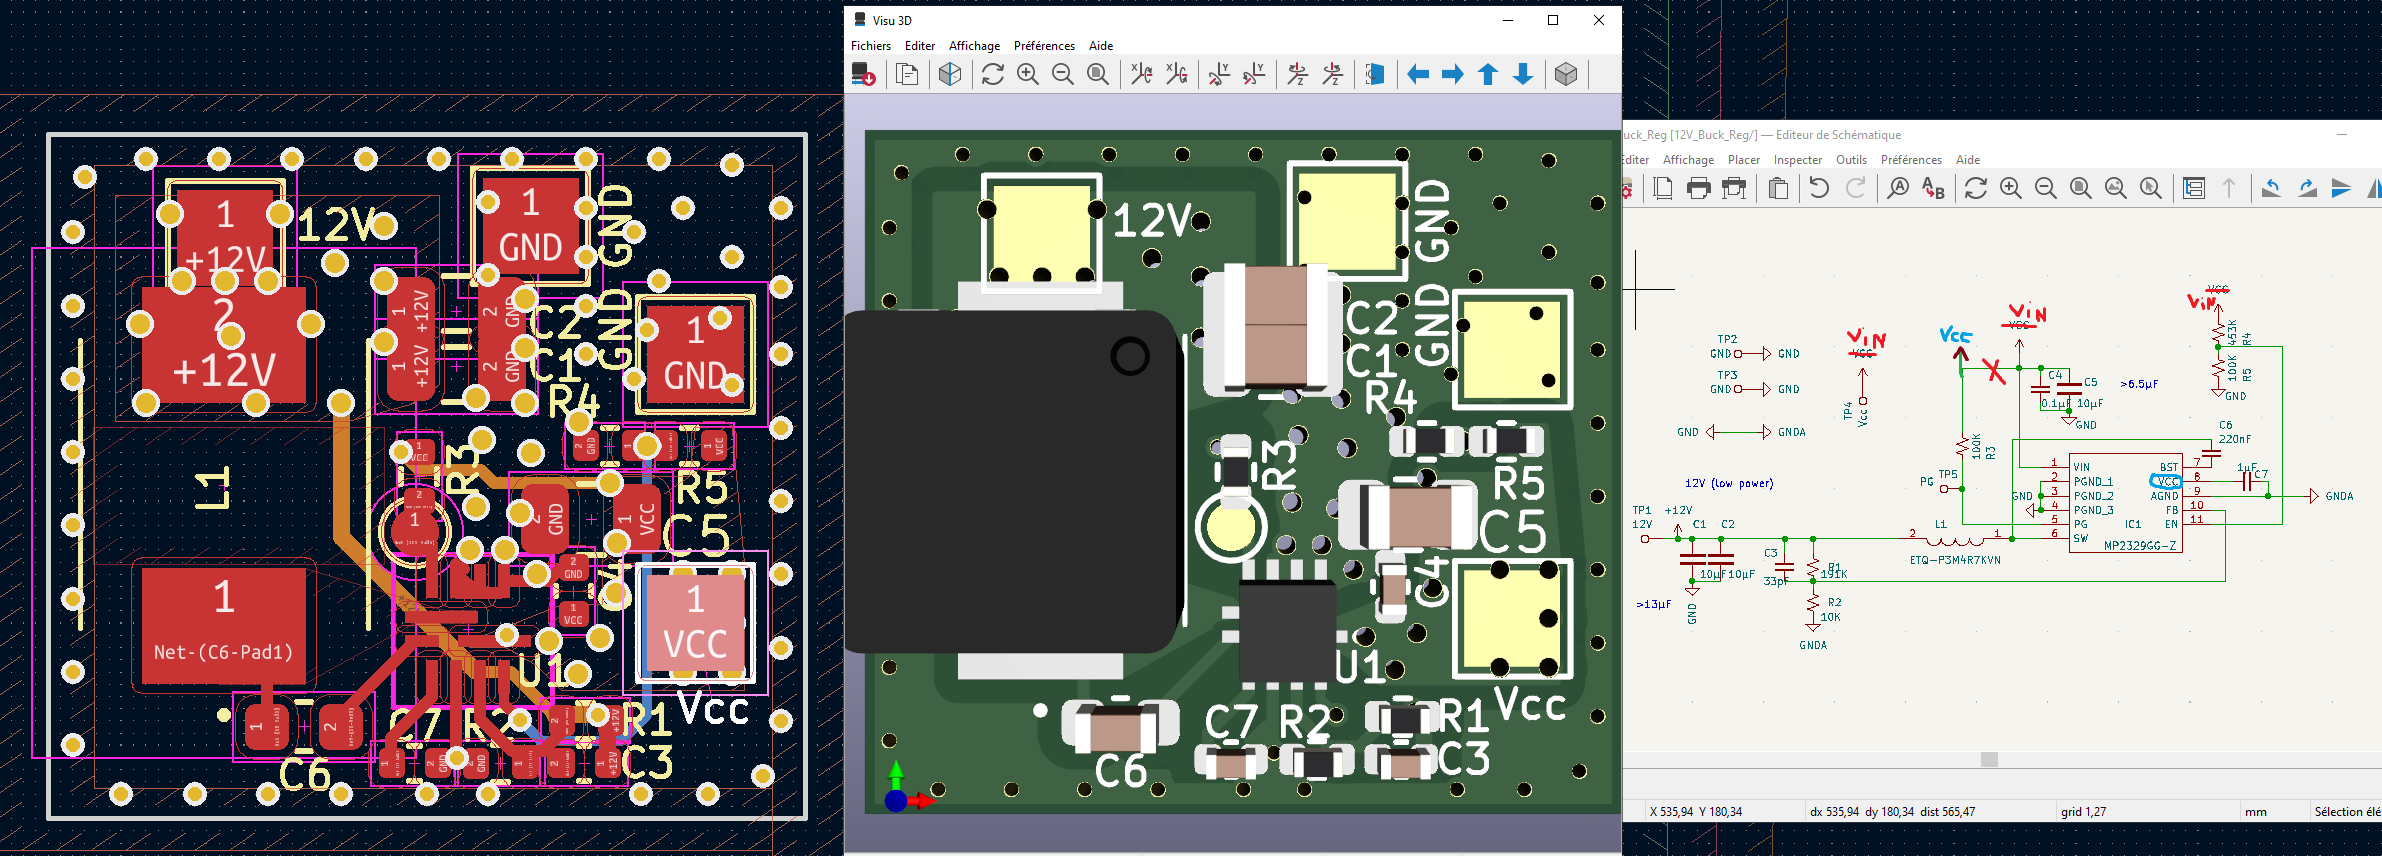Open Aide menu in schematic editor
Screen dimensions: 2382x856
pos(1968,160)
